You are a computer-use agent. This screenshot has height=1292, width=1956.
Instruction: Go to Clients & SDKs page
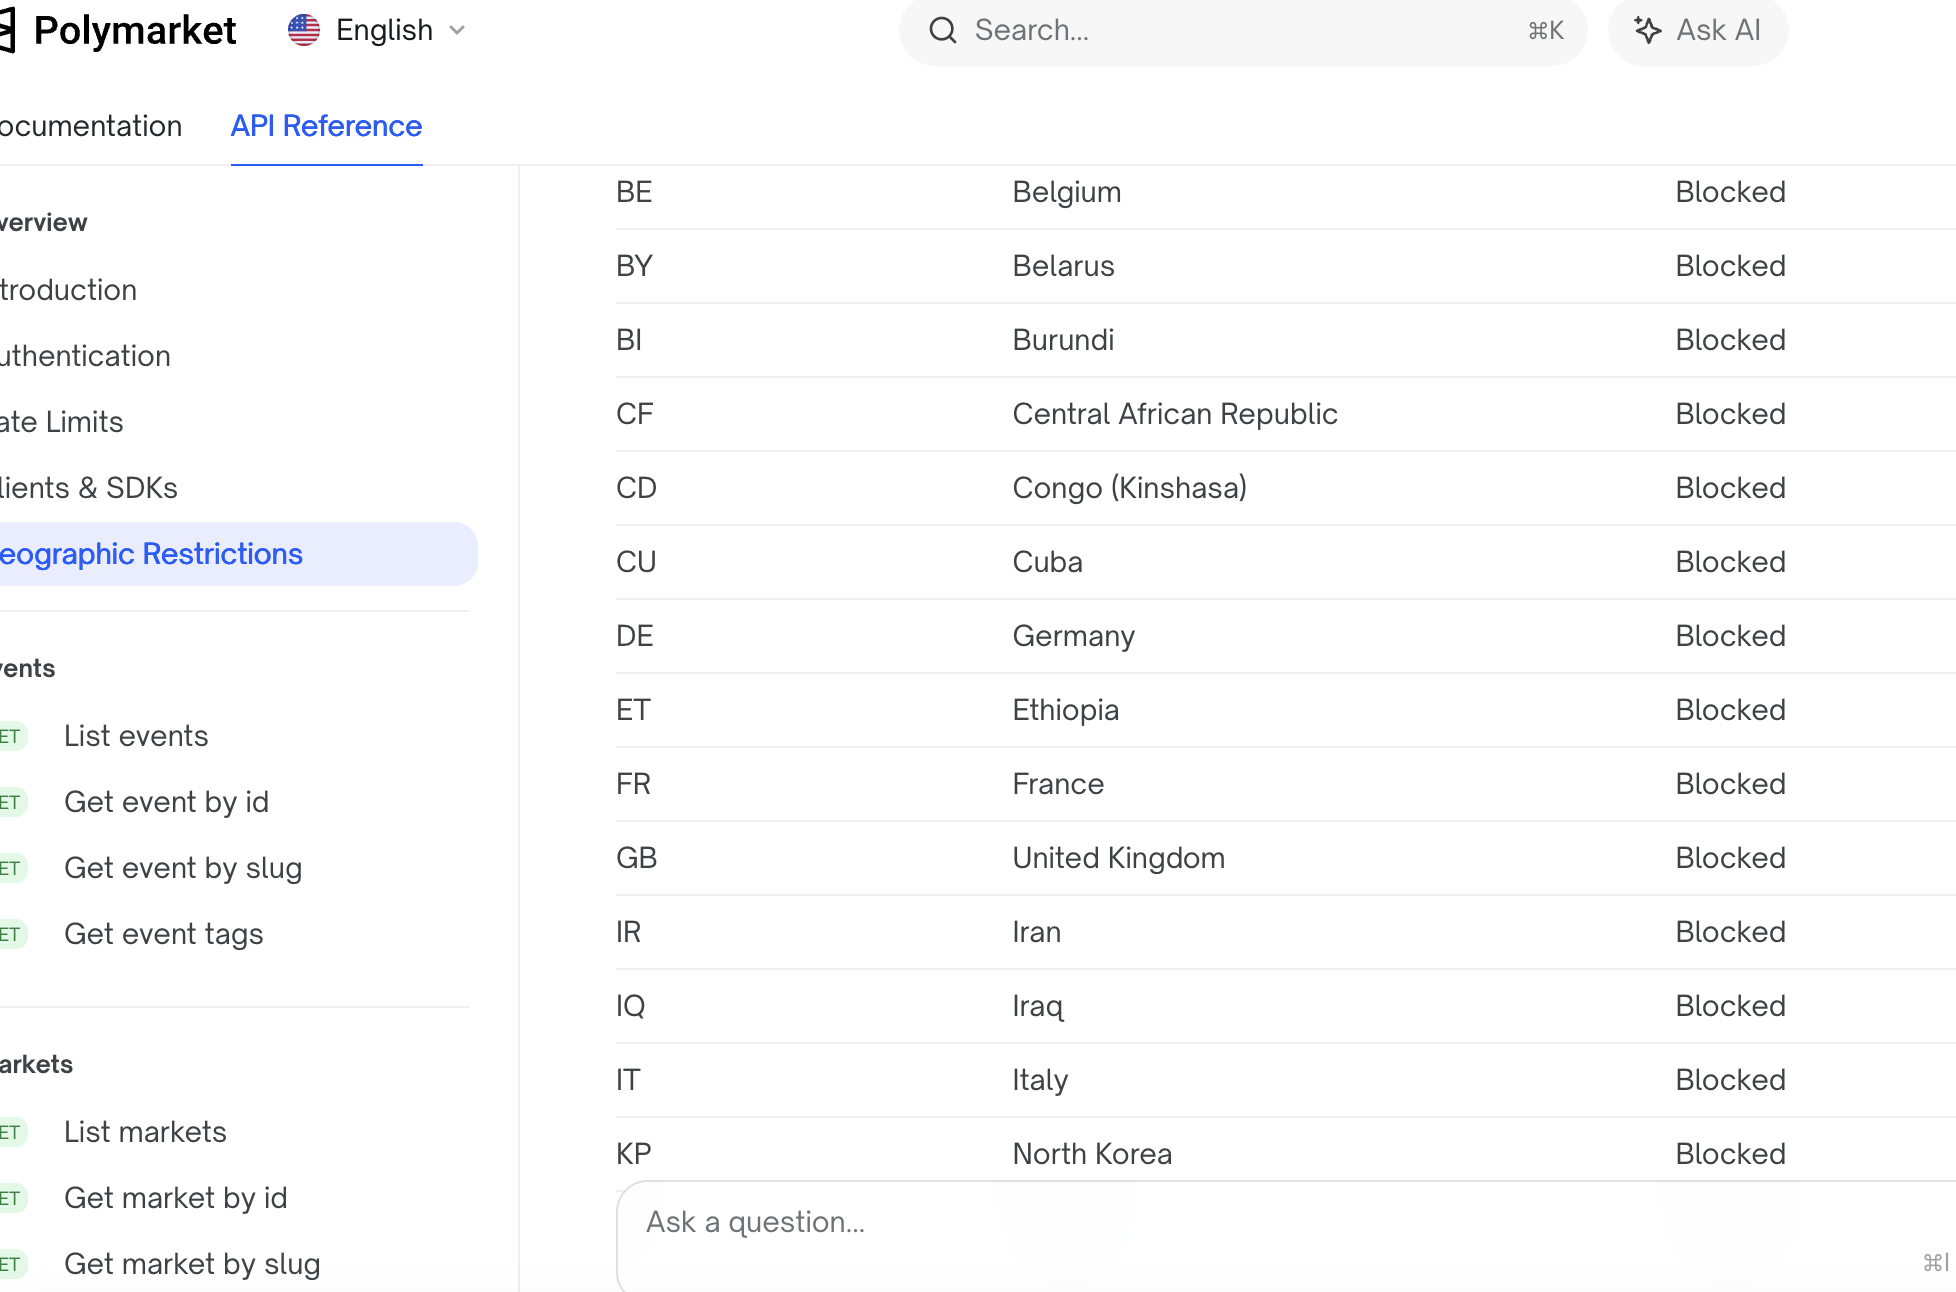pos(88,488)
